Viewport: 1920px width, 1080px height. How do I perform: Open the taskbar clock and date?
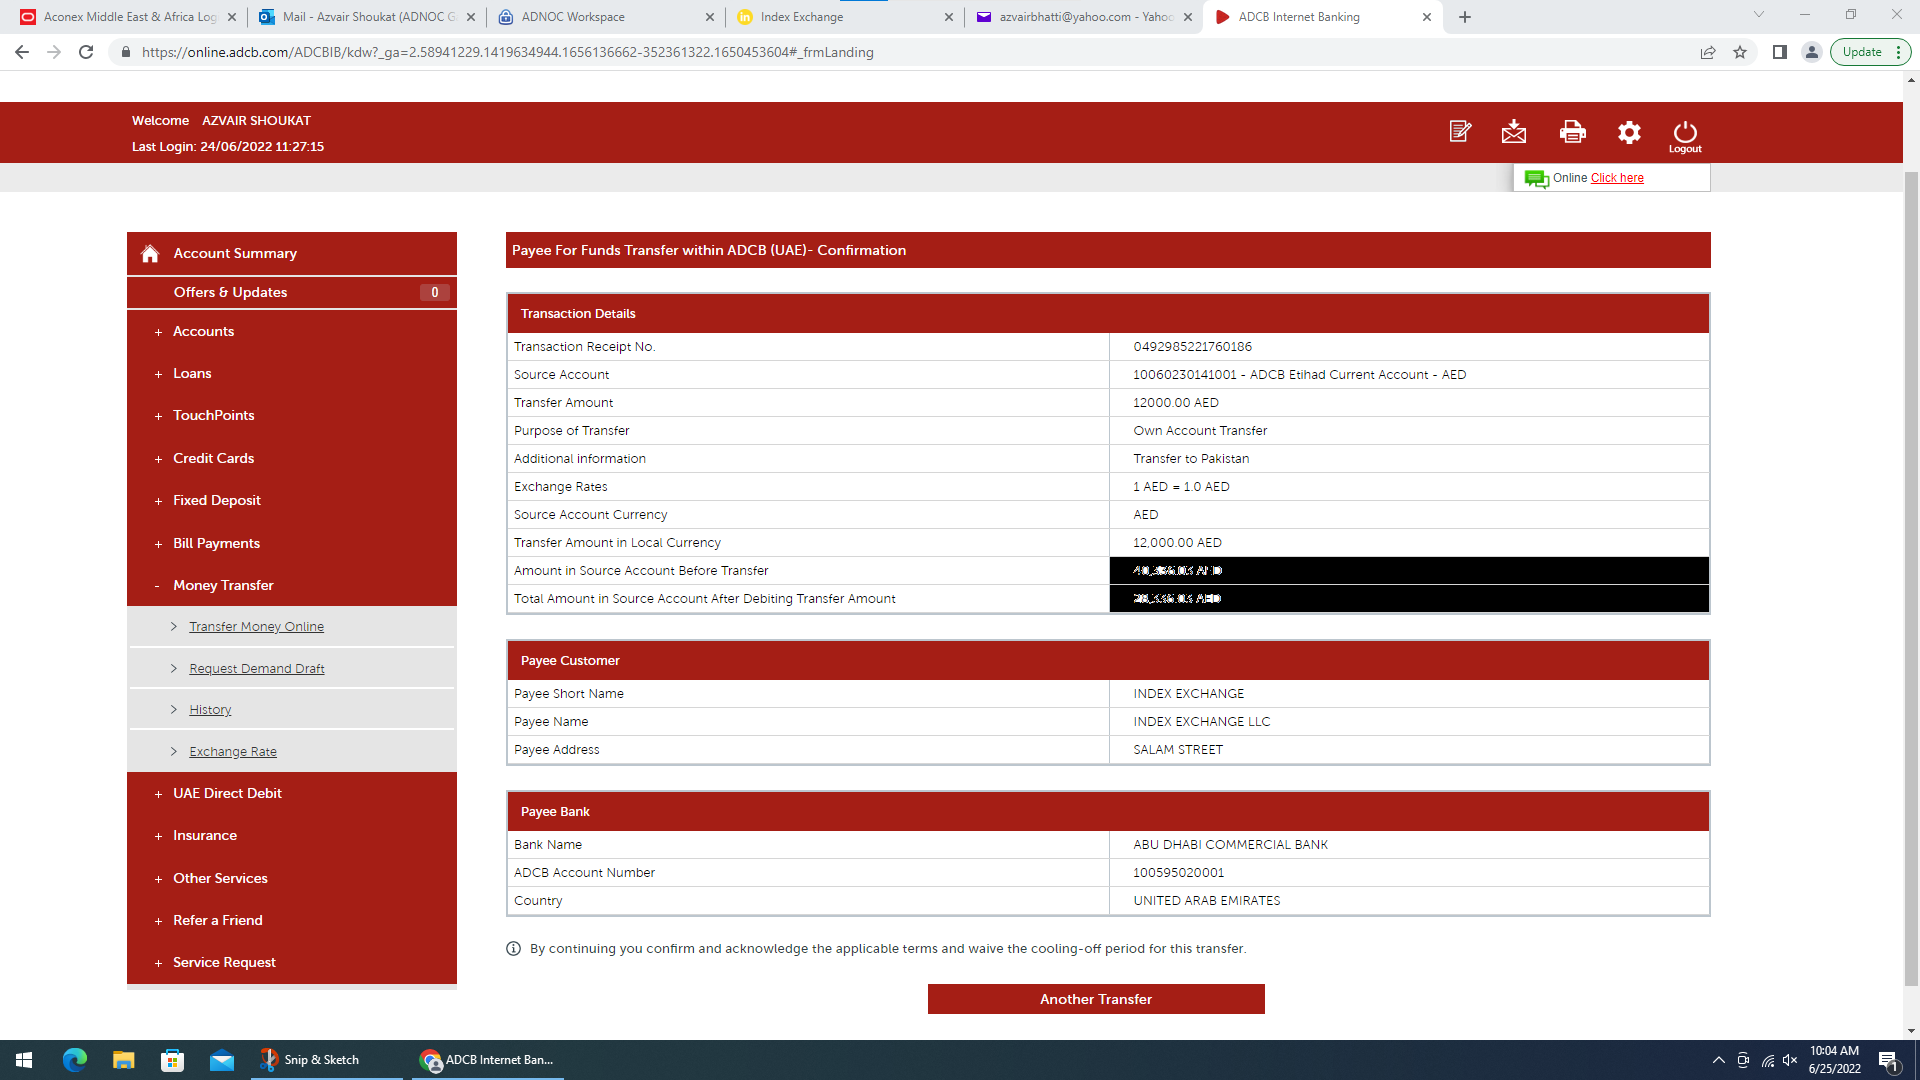pos(1834,1060)
